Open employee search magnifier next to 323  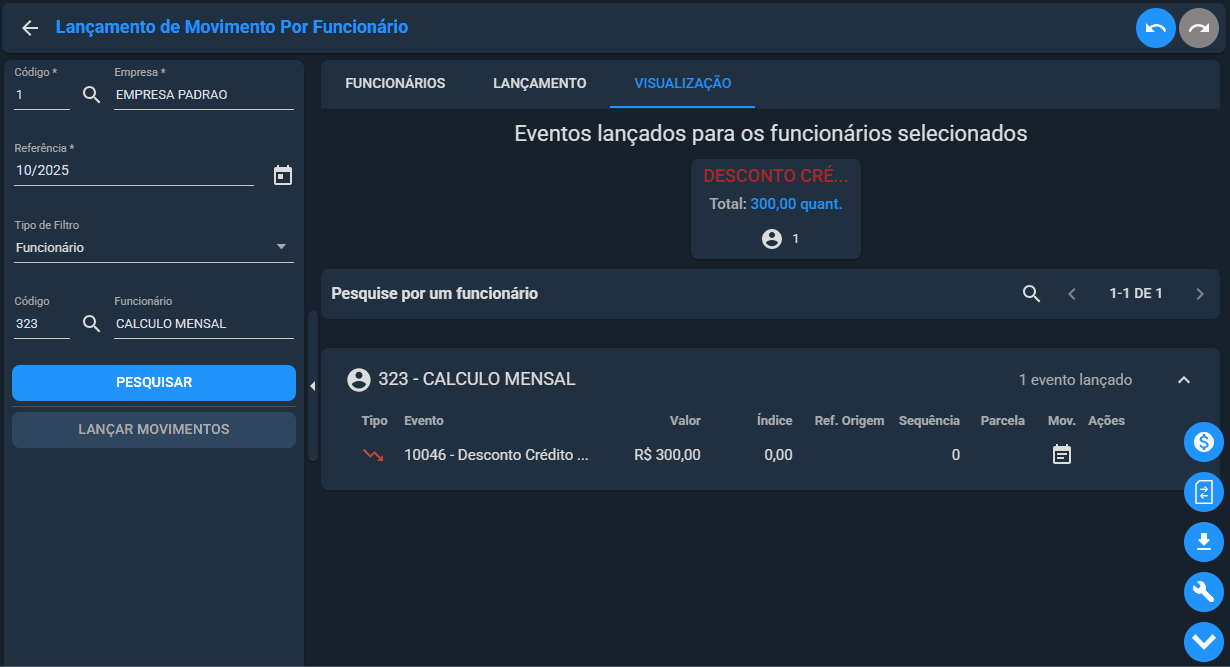click(92, 323)
